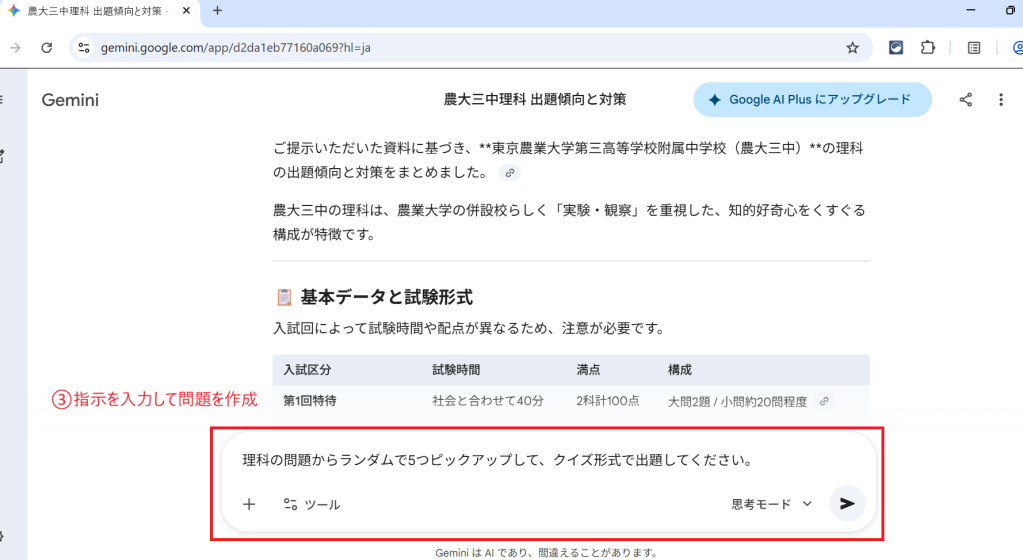Bookmark this page with the star icon
Viewport: 1023px width, 560px height.
[852, 47]
